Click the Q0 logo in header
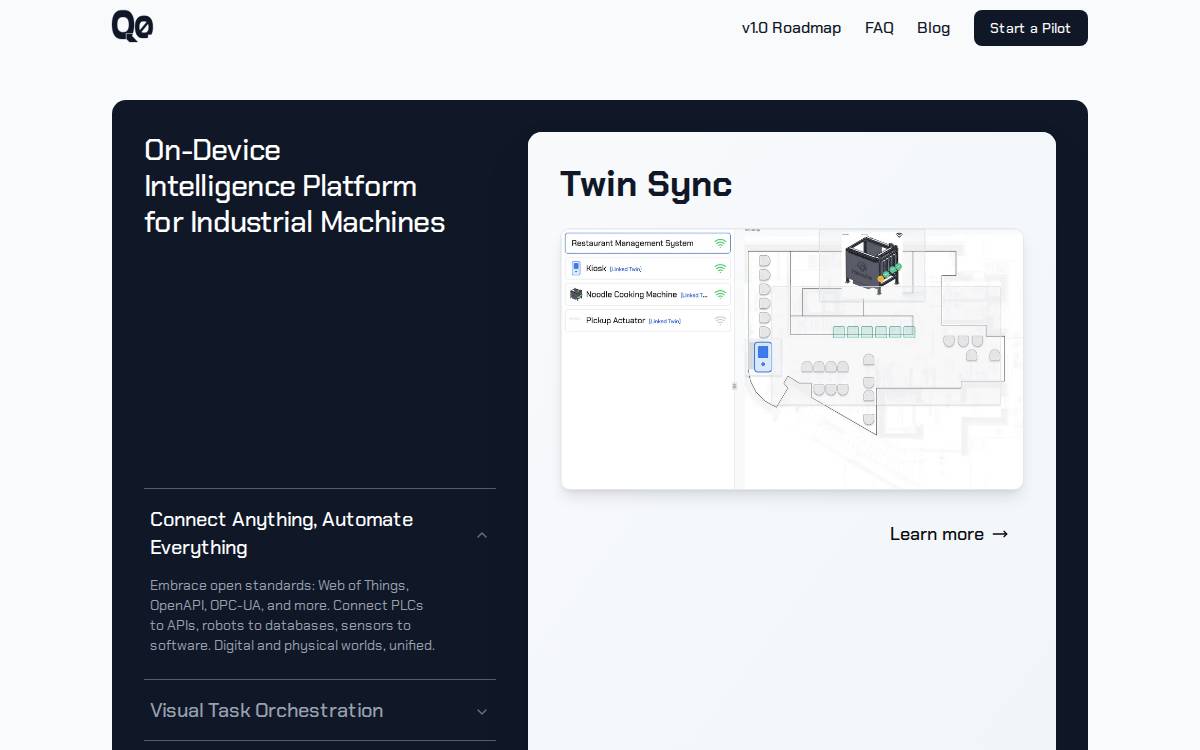Screen dimensions: 1200x750 [132, 27]
